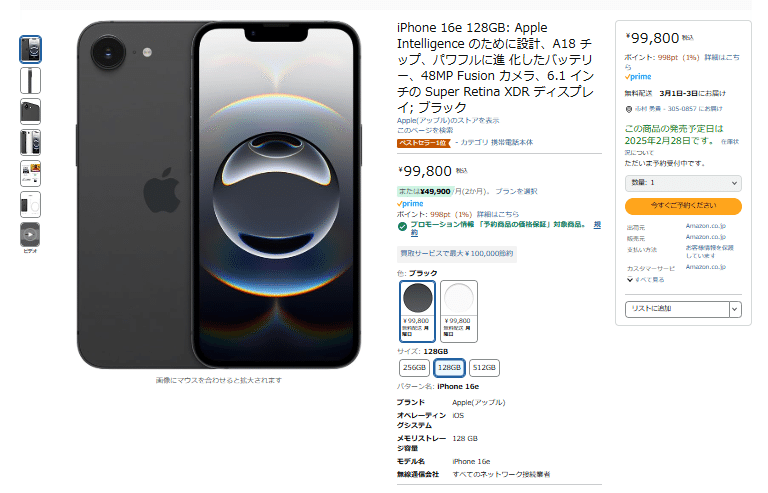Click the location pin delivery address icon

(629, 109)
